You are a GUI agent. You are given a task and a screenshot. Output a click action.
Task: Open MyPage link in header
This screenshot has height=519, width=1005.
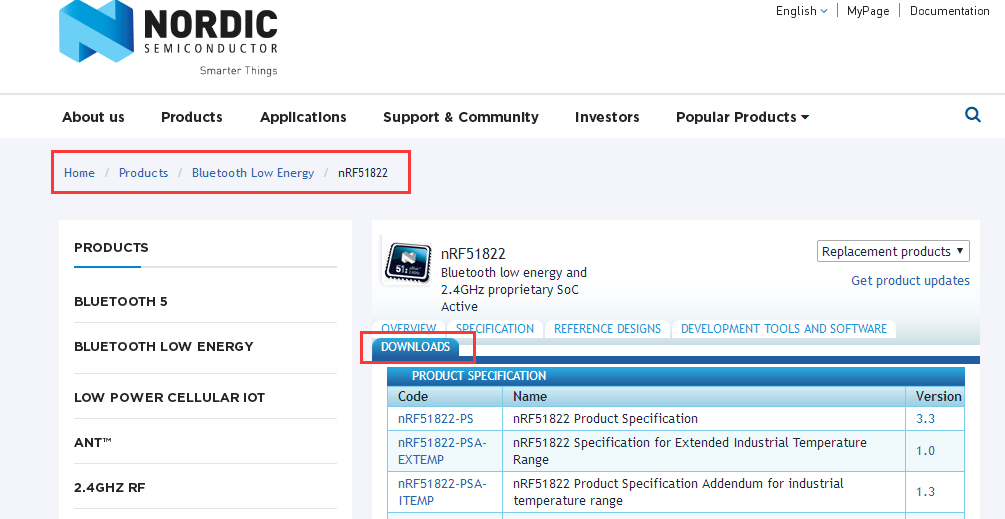click(x=867, y=11)
